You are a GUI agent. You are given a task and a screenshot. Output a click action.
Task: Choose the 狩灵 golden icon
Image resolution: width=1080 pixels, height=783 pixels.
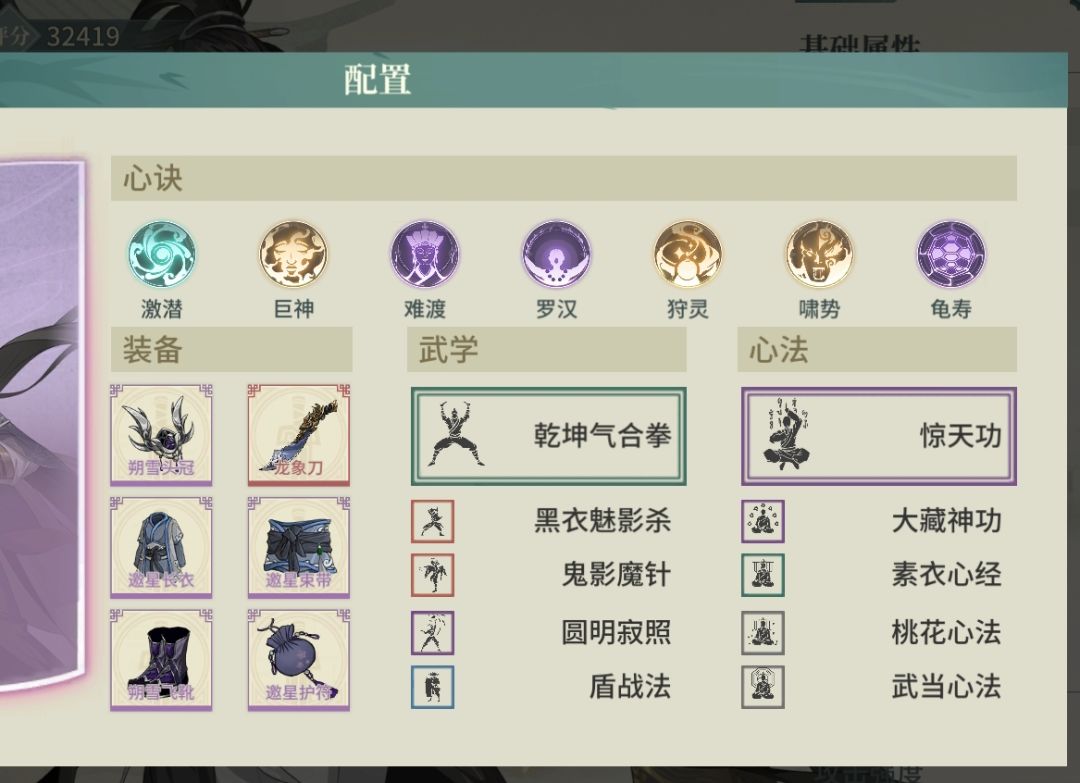[x=687, y=253]
